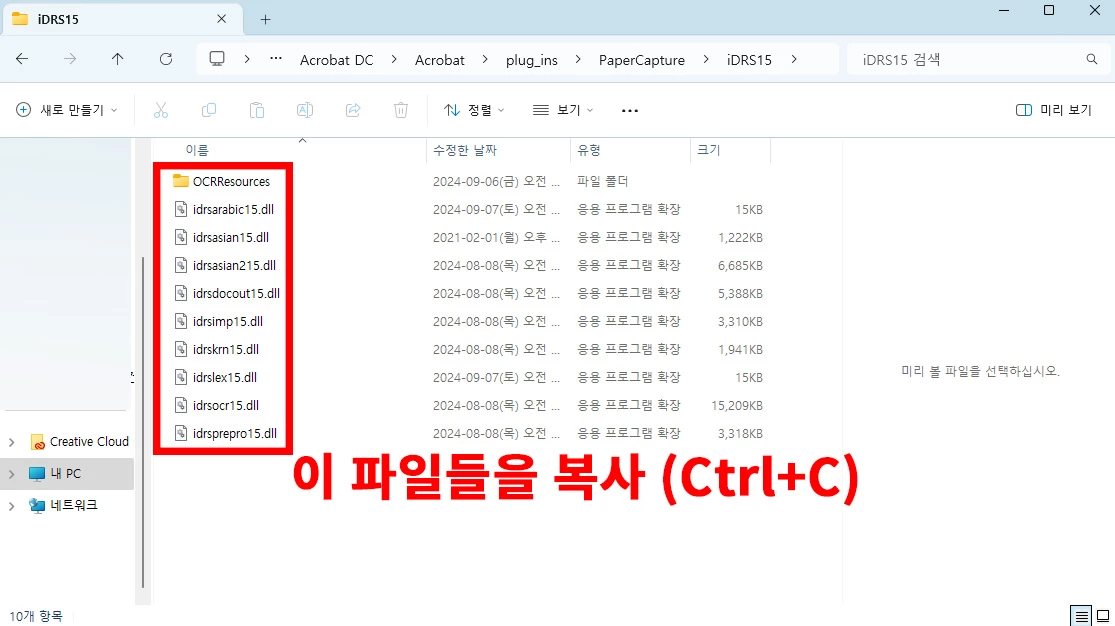Open the 새로 만들기 dropdown
The height and width of the screenshot is (626, 1115).
(67, 110)
